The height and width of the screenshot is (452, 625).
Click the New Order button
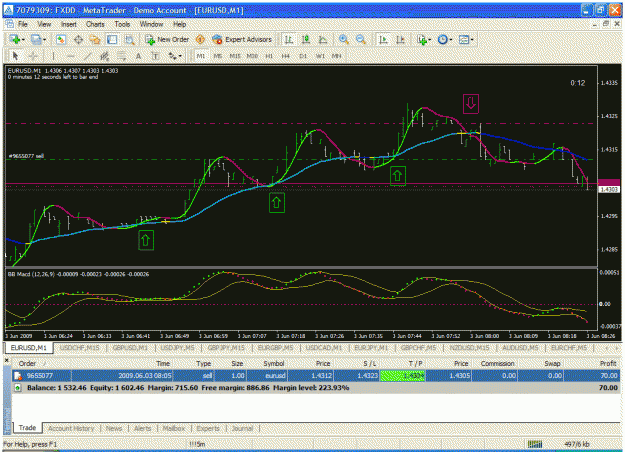pyautogui.click(x=167, y=39)
